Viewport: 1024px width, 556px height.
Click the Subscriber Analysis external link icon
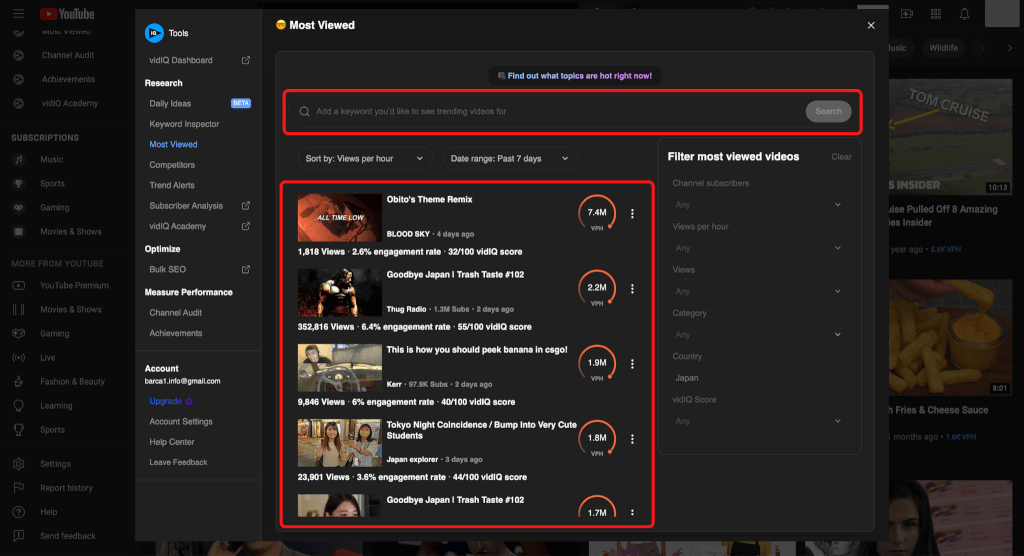tap(246, 206)
